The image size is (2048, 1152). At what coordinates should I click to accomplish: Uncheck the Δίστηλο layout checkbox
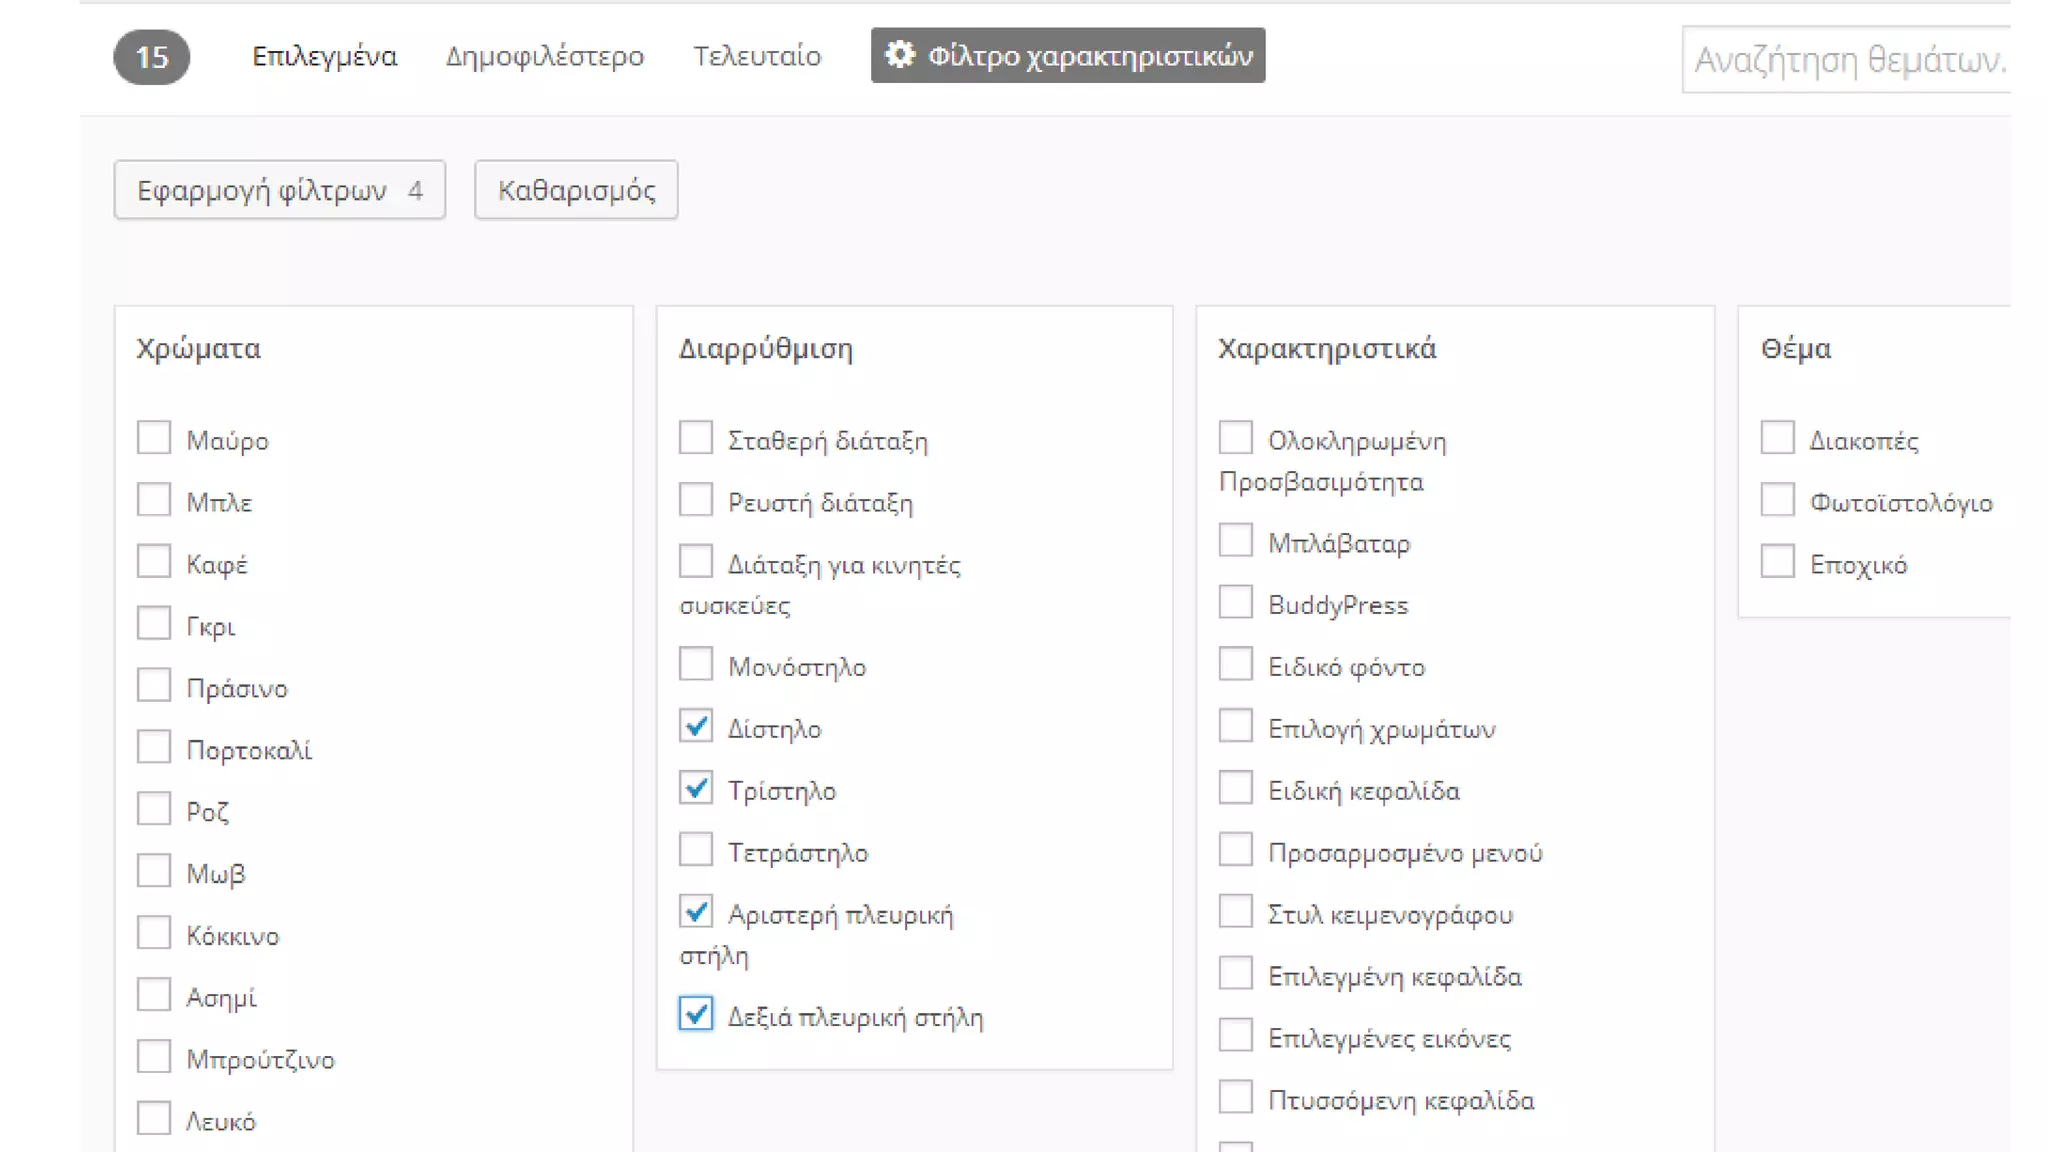696,726
